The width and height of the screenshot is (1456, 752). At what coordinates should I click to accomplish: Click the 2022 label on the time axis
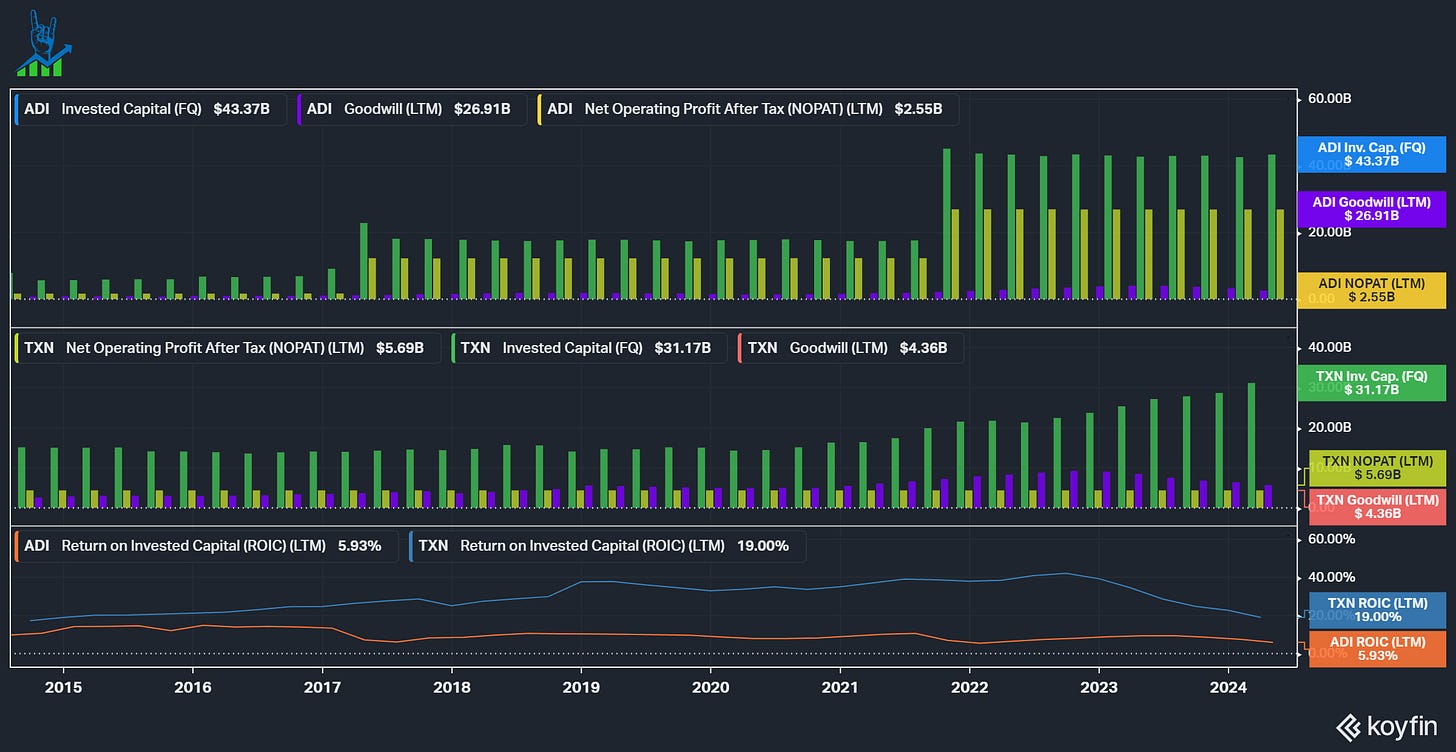click(x=969, y=687)
